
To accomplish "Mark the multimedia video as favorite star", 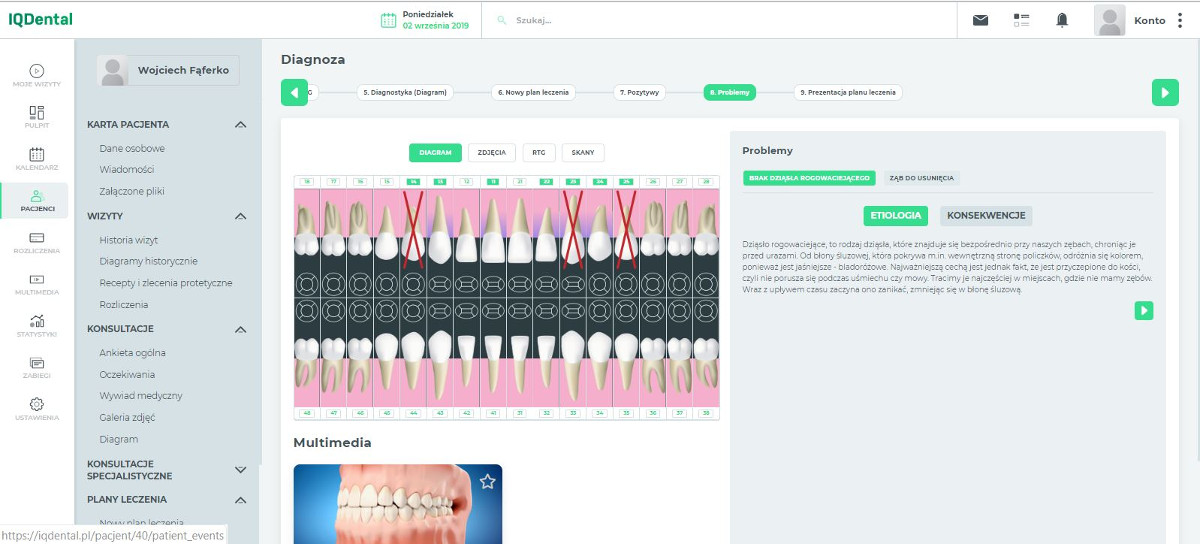I will pyautogui.click(x=487, y=481).
